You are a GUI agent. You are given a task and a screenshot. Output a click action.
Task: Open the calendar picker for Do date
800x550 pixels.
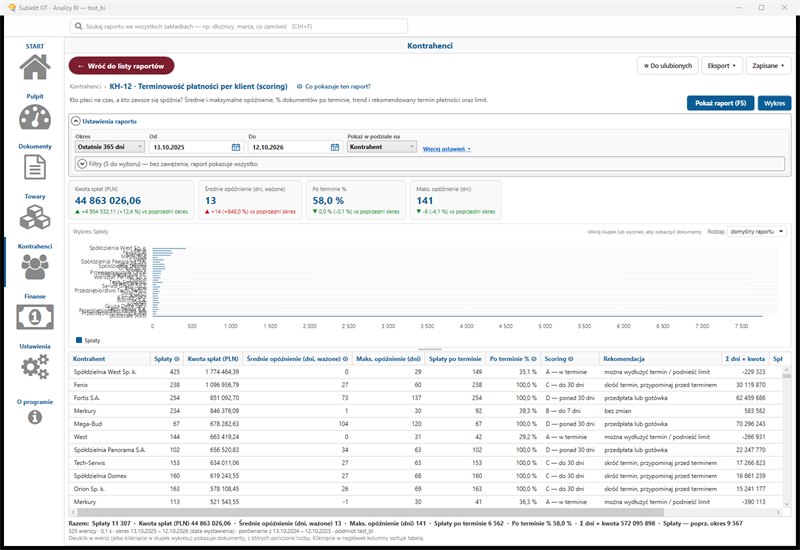coord(335,147)
